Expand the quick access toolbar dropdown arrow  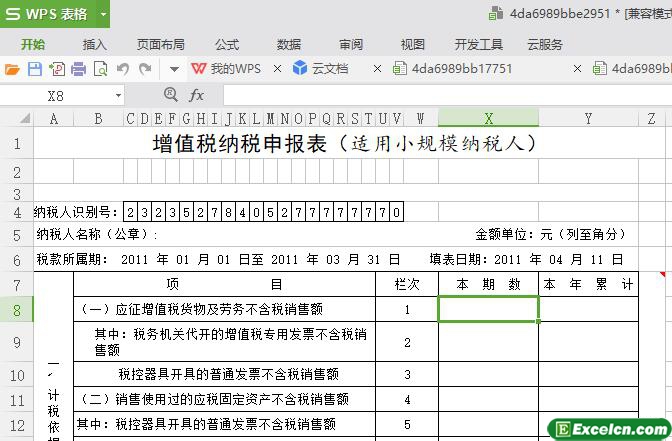click(174, 69)
